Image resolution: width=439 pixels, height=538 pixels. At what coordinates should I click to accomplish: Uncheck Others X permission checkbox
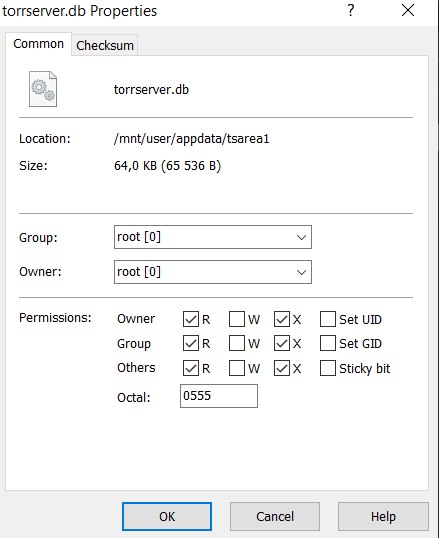[x=282, y=369]
